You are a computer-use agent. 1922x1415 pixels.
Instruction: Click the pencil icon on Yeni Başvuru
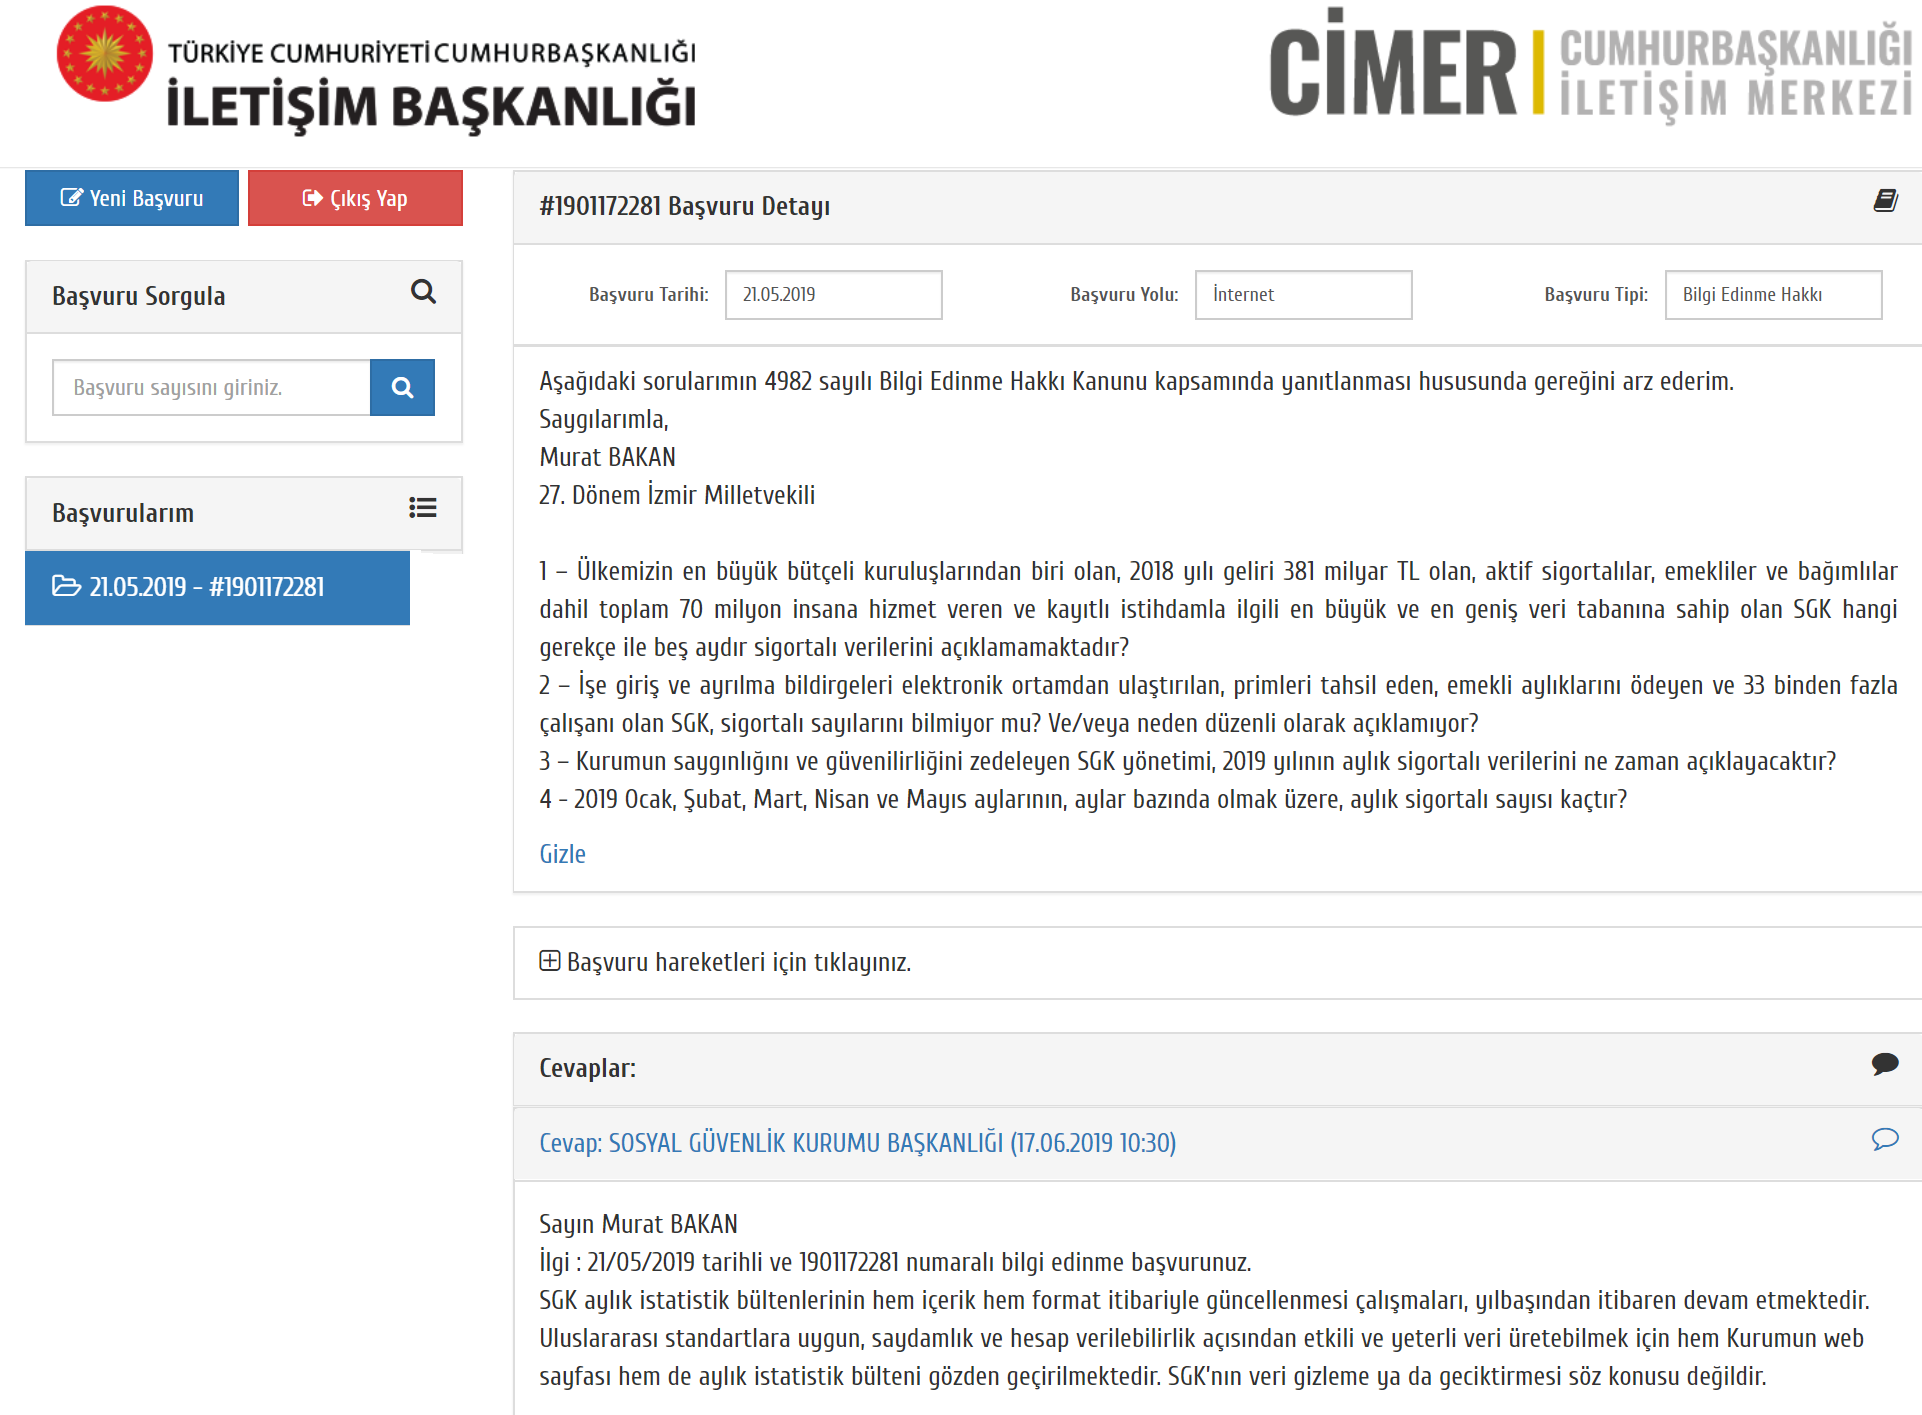point(71,197)
